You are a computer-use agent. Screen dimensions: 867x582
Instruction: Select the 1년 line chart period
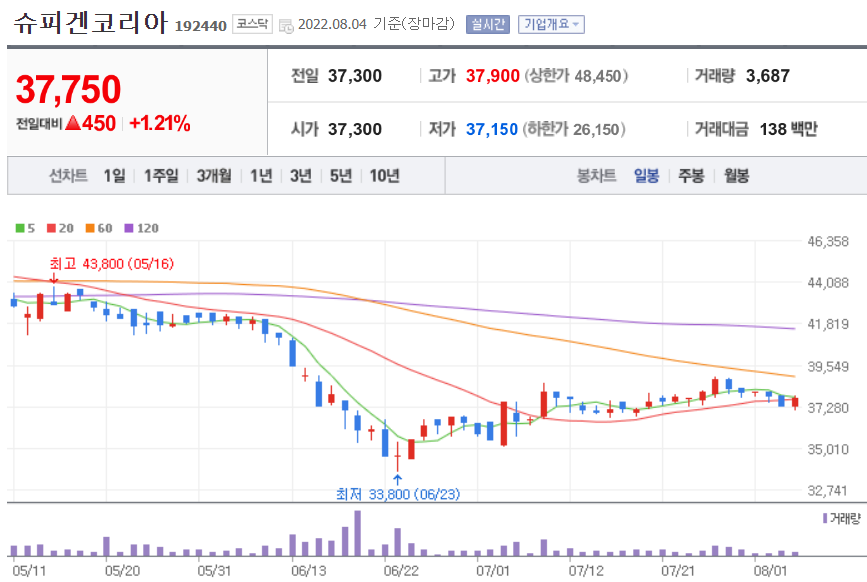tap(261, 176)
